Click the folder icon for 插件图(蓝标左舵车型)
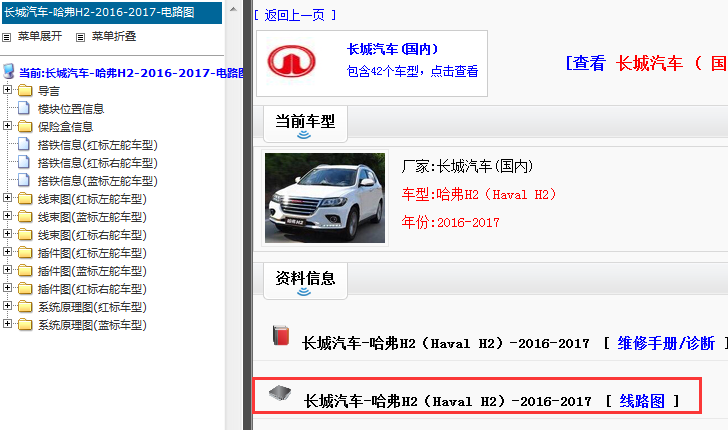The width and height of the screenshot is (728, 430). click(x=25, y=271)
